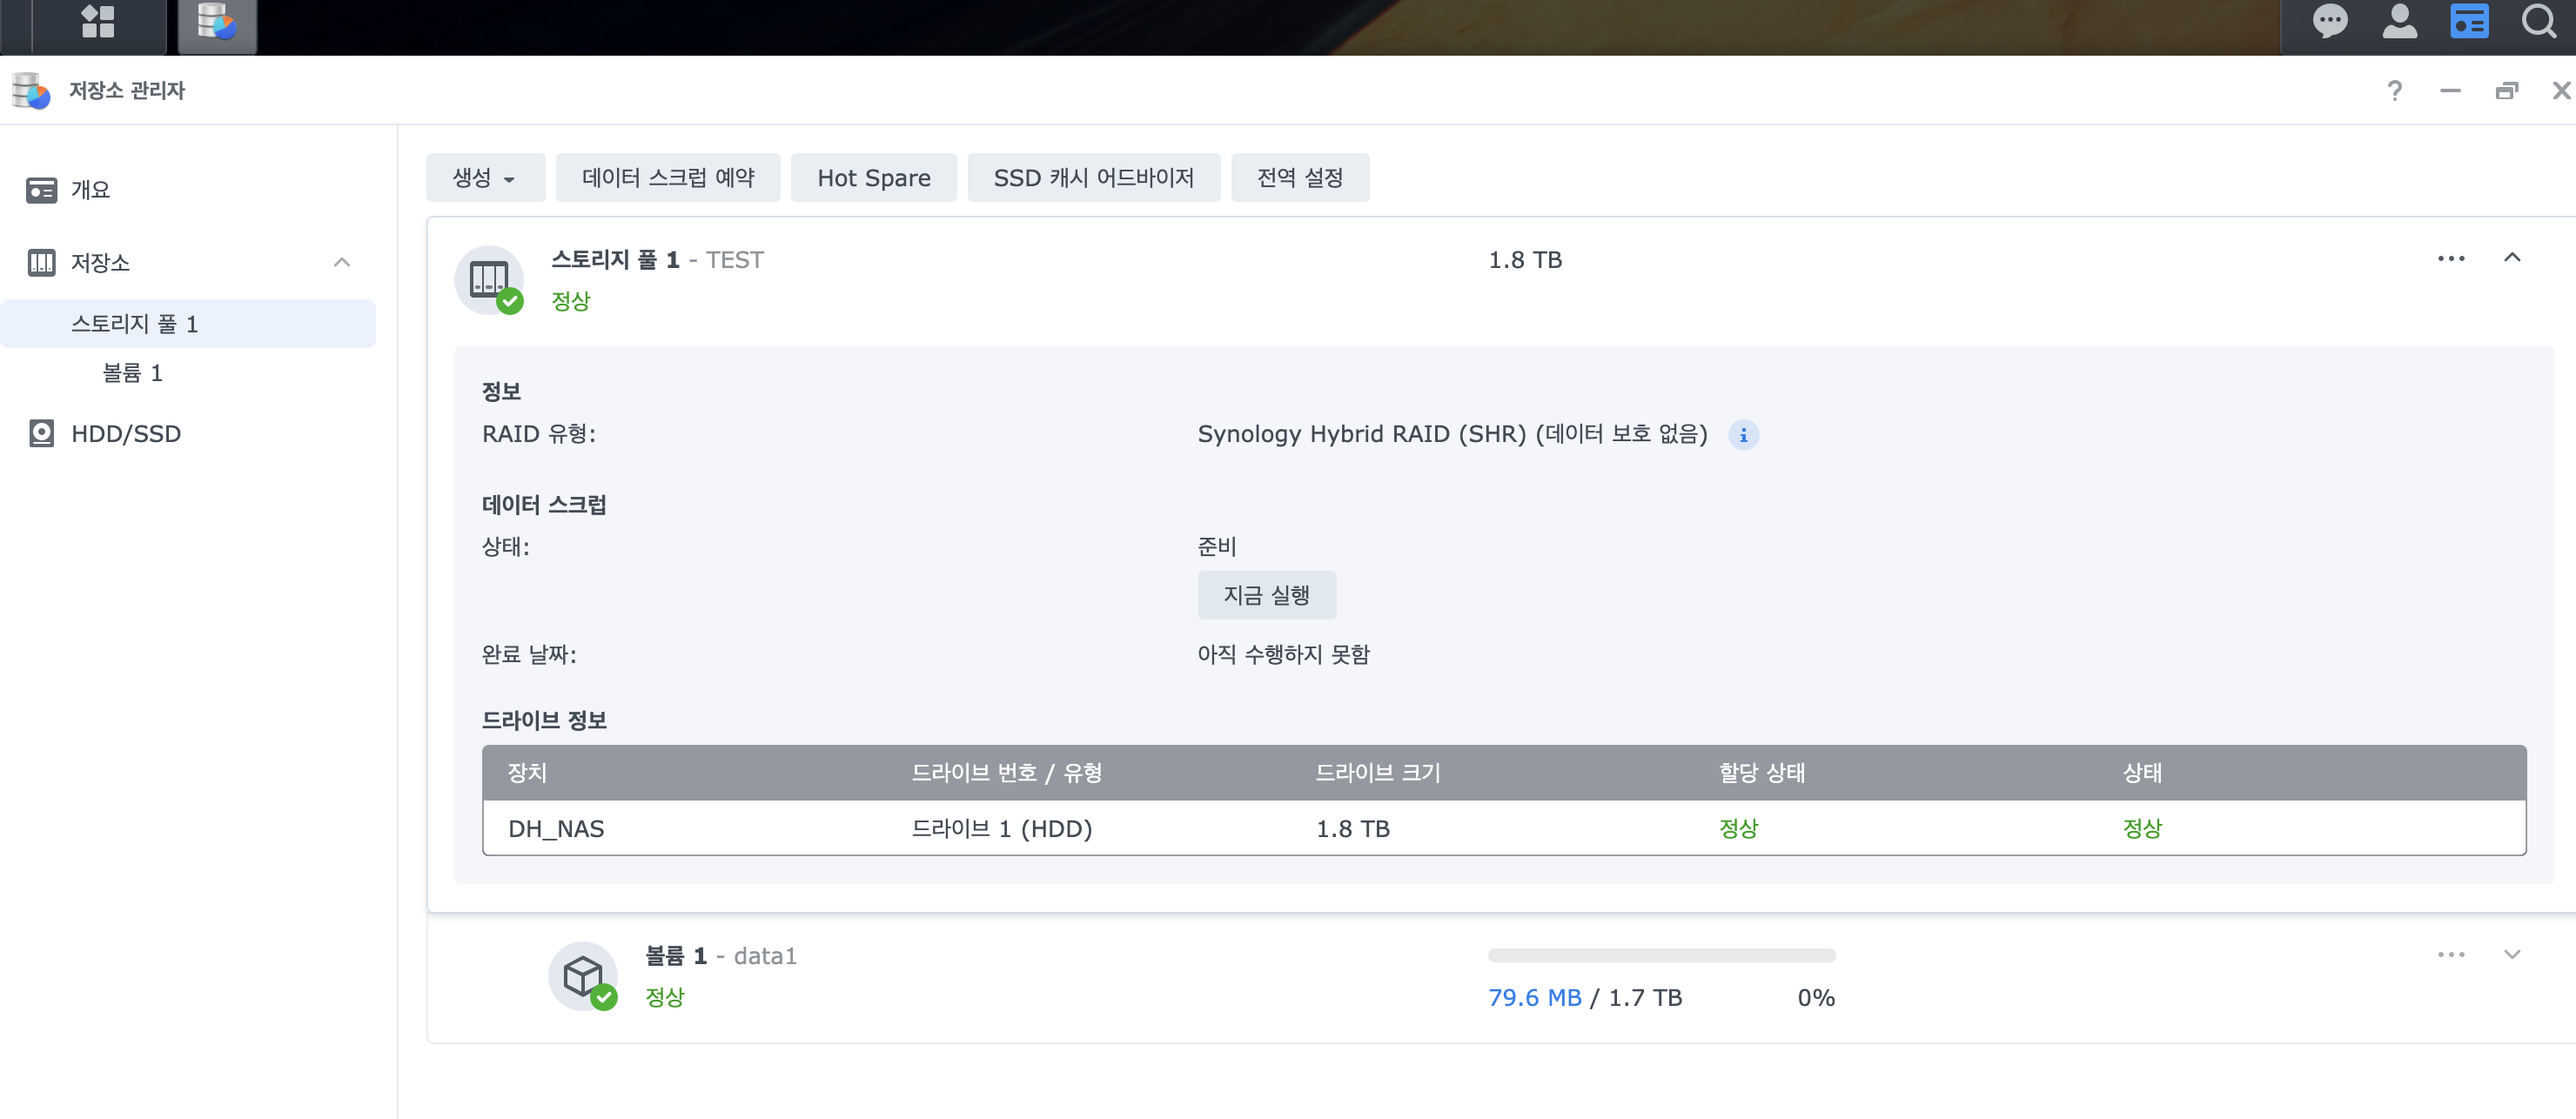Click the Synology Hybrid RAID (SHR) text
The width and height of the screenshot is (2576, 1119).
pyautogui.click(x=1361, y=434)
